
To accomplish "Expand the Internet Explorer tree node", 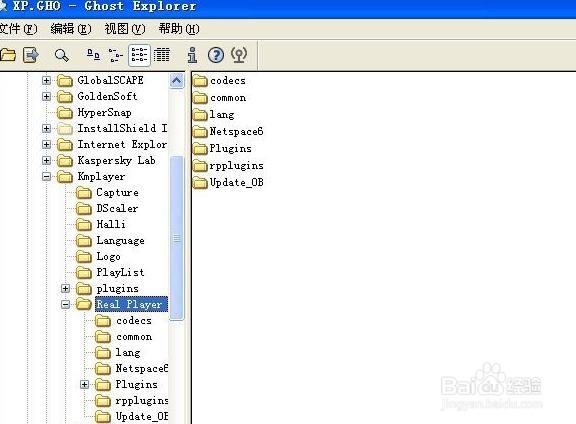I will (x=46, y=144).
